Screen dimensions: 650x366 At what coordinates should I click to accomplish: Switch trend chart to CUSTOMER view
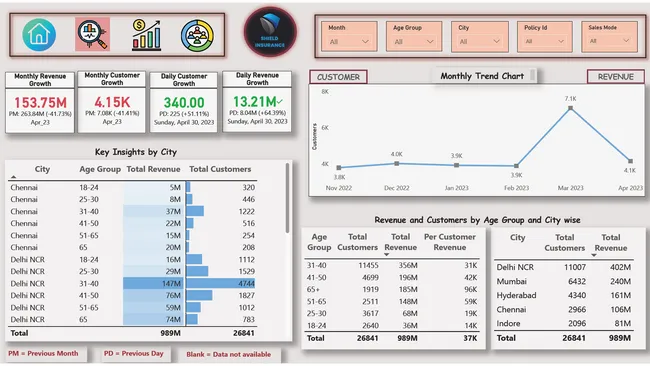338,77
